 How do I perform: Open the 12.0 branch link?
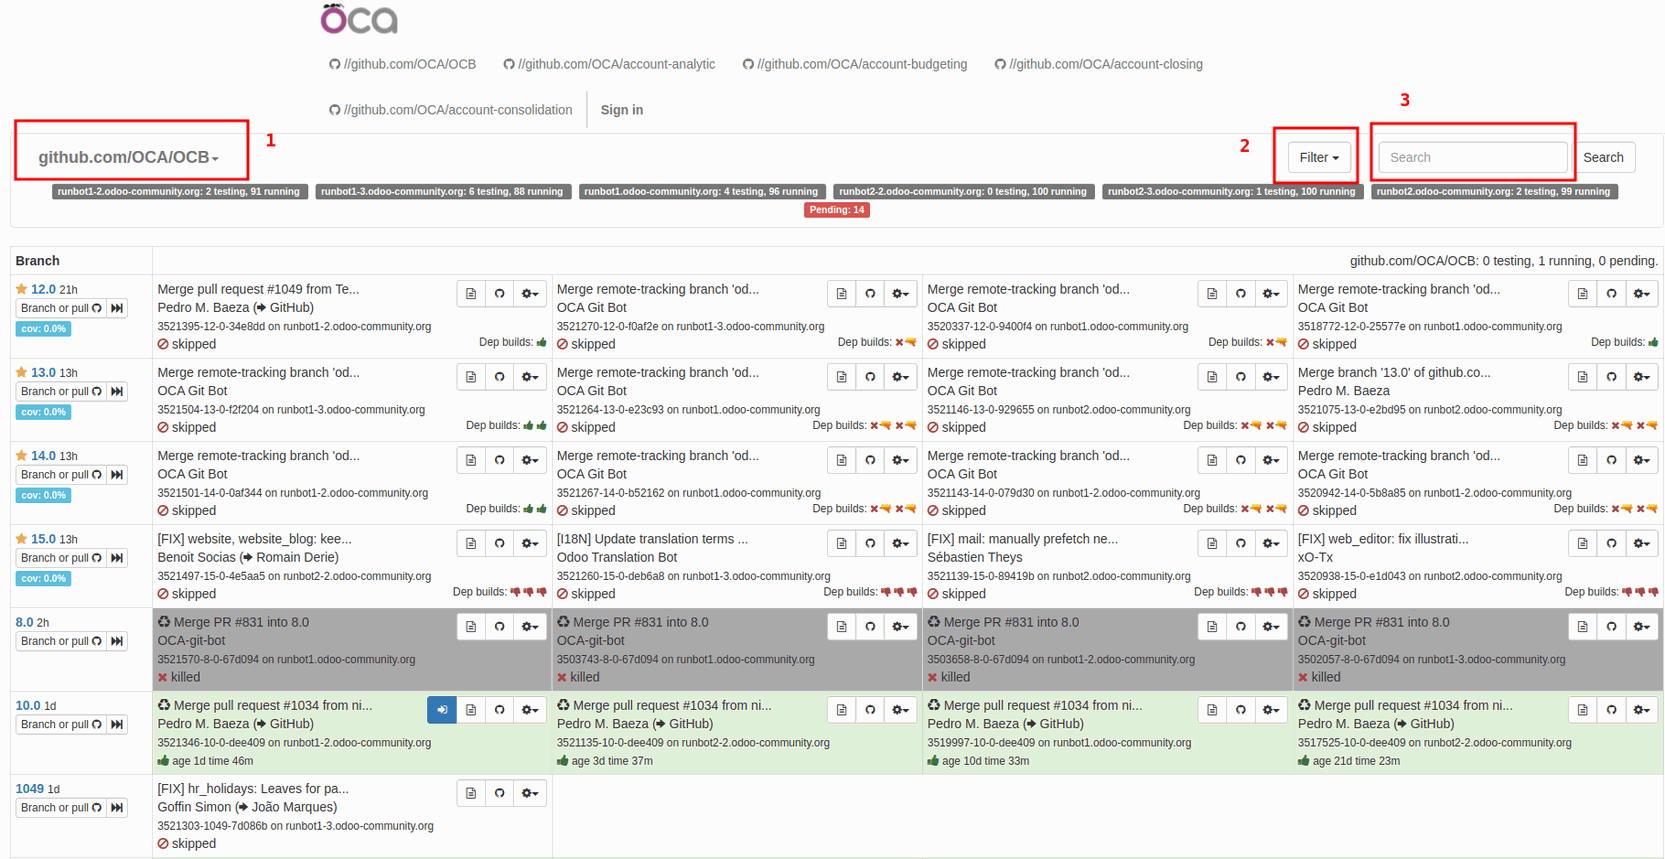(43, 289)
